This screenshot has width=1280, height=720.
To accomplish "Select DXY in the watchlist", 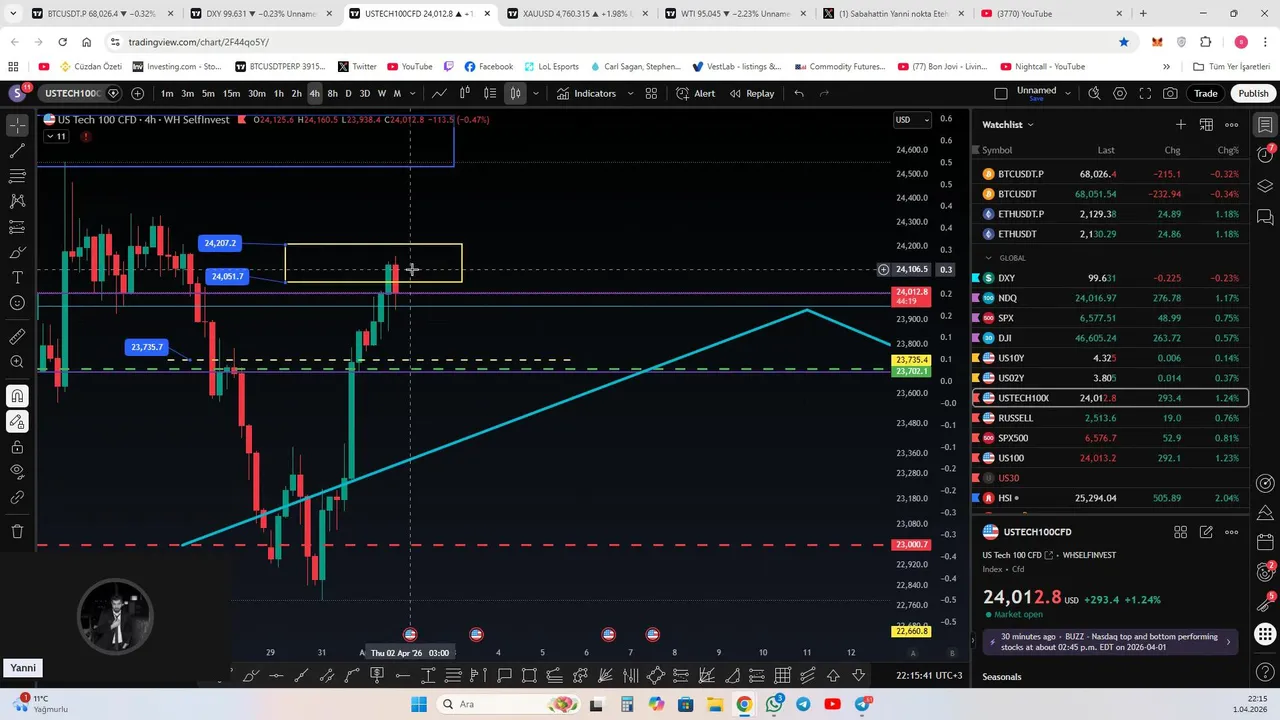I will pyautogui.click(x=1110, y=278).
